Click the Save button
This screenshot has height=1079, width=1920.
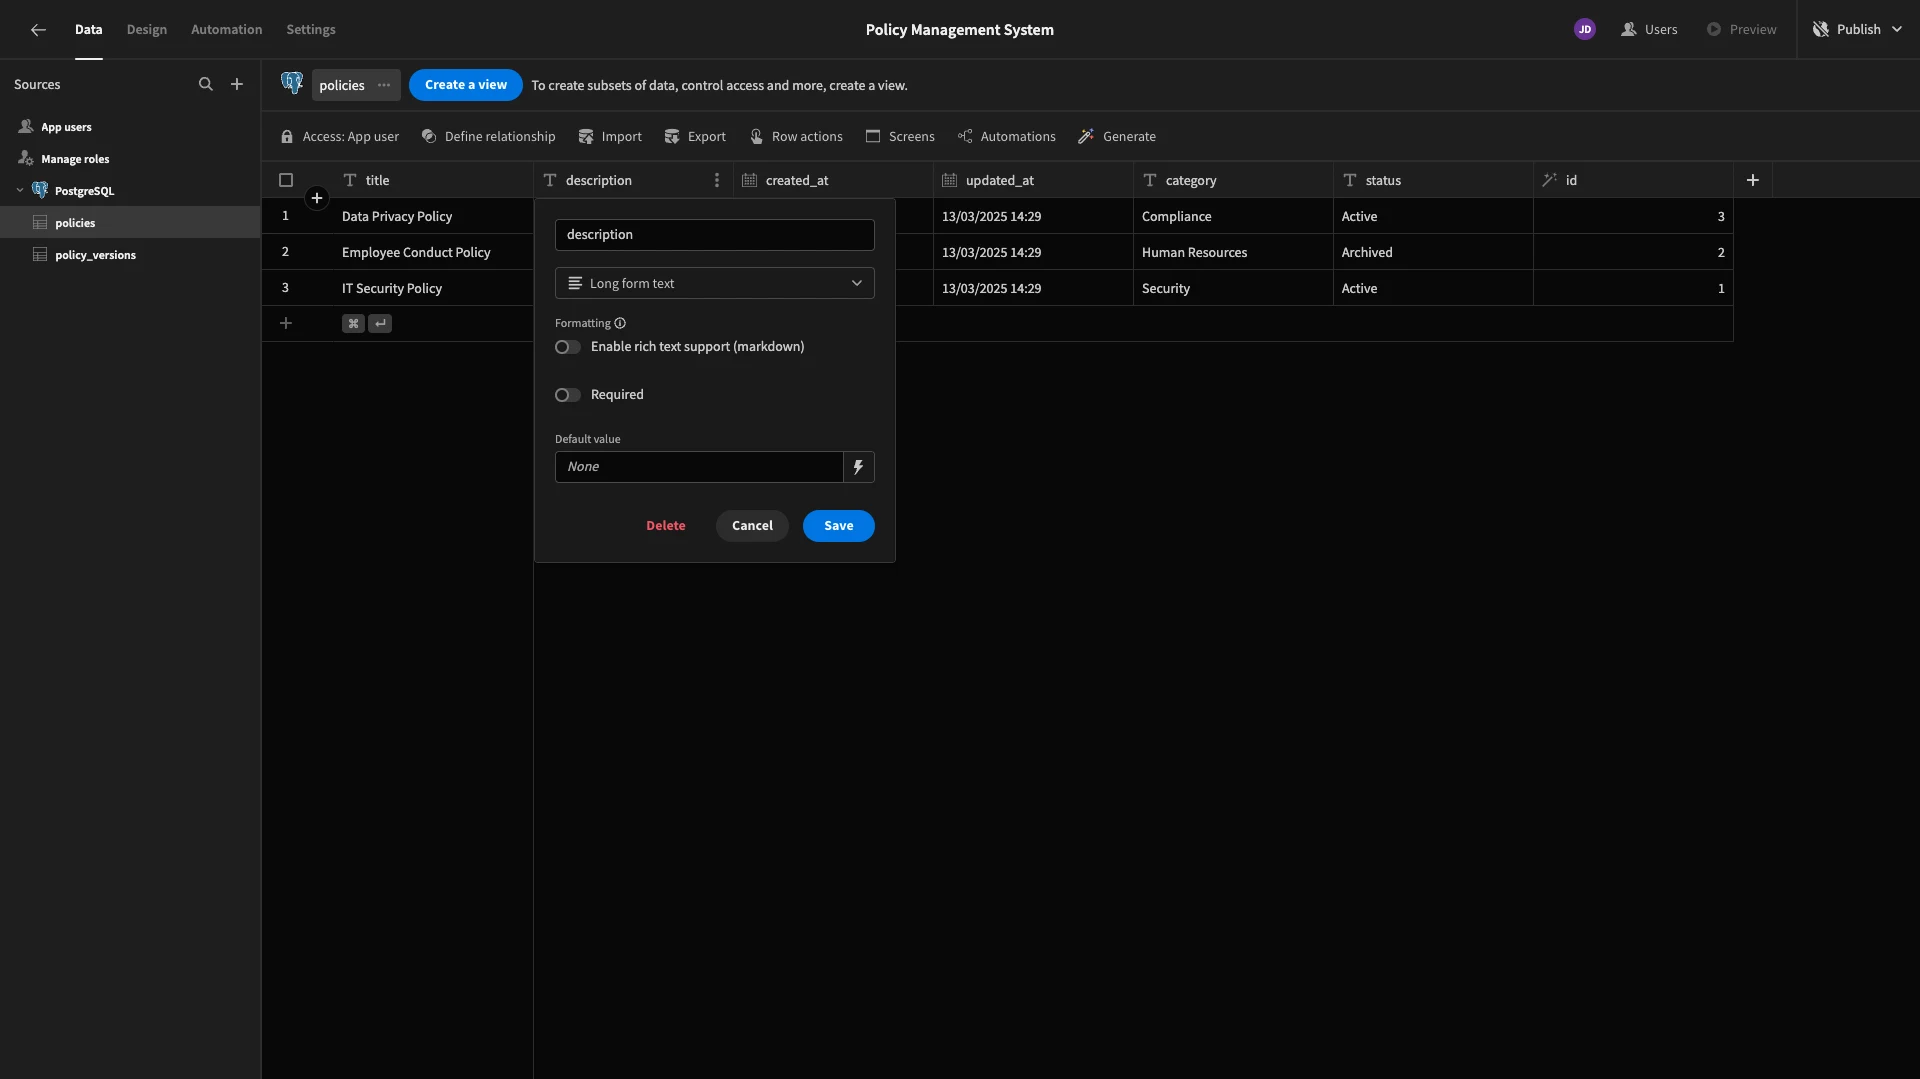tap(839, 526)
